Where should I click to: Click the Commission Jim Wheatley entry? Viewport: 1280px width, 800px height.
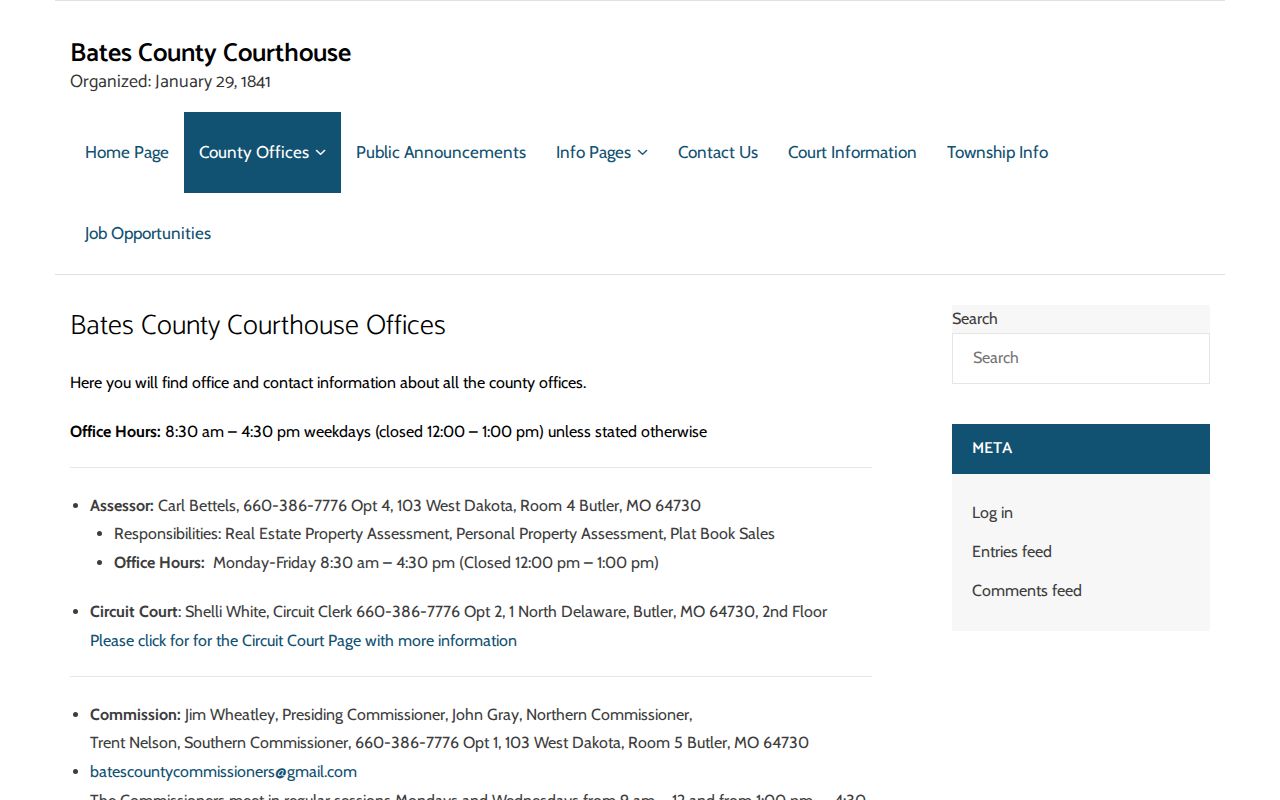click(391, 715)
